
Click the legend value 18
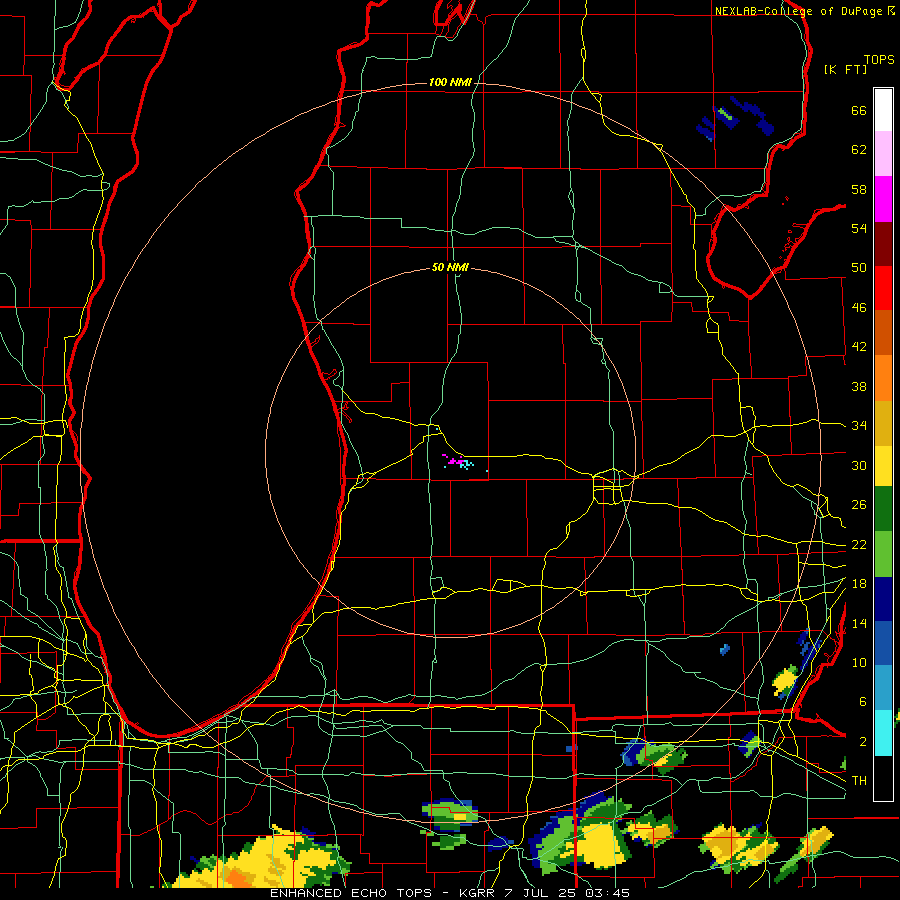pos(859,584)
